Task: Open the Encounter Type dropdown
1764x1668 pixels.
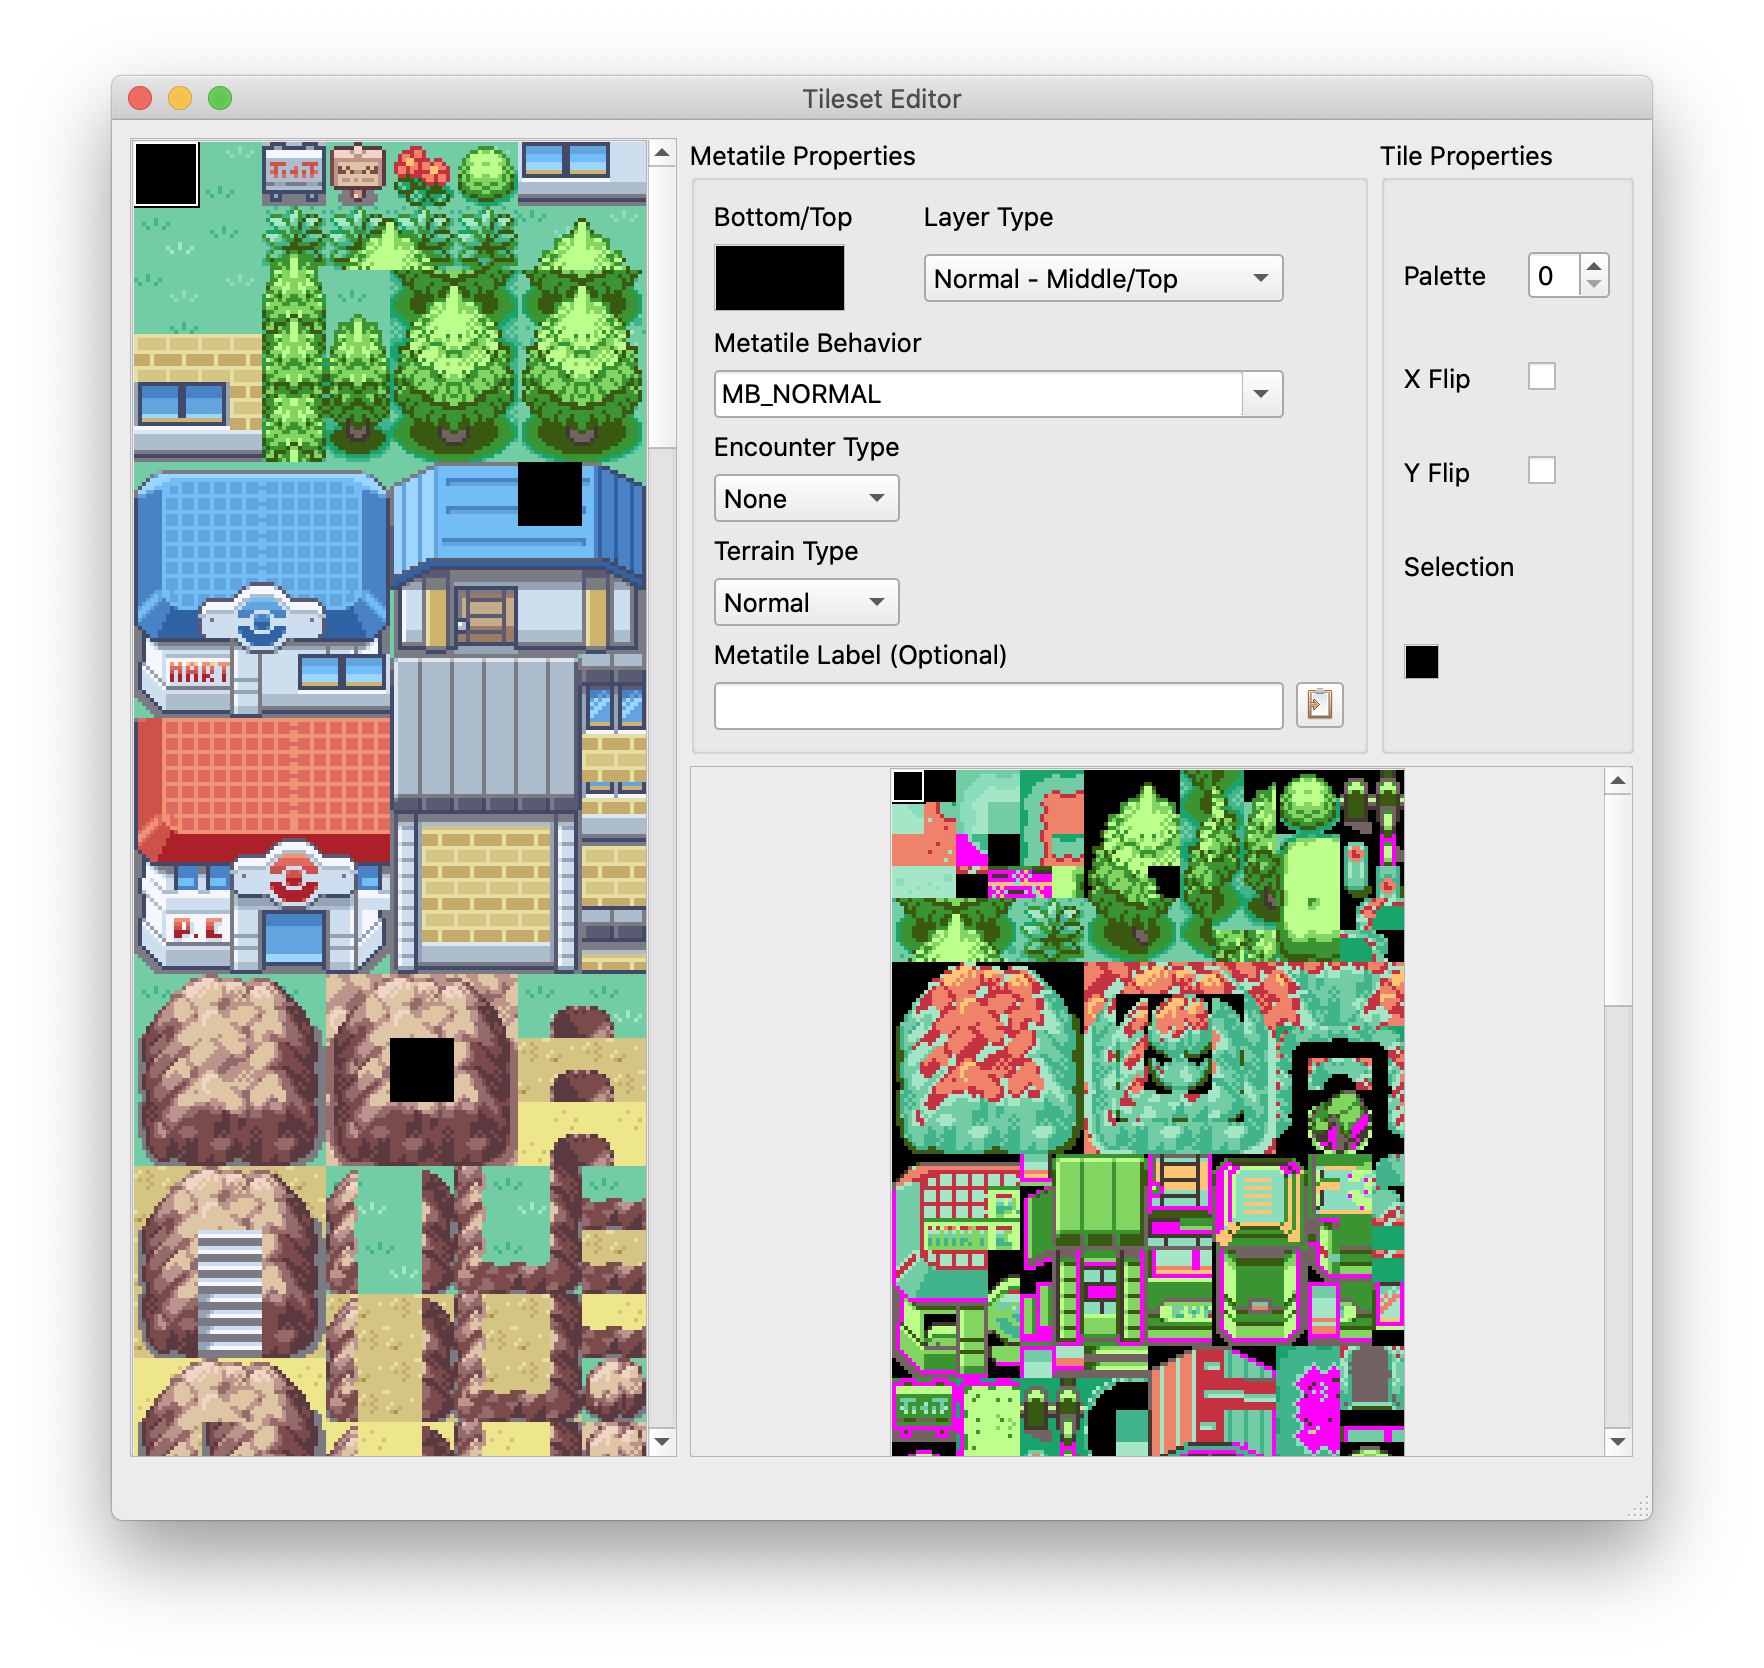Action: click(806, 498)
